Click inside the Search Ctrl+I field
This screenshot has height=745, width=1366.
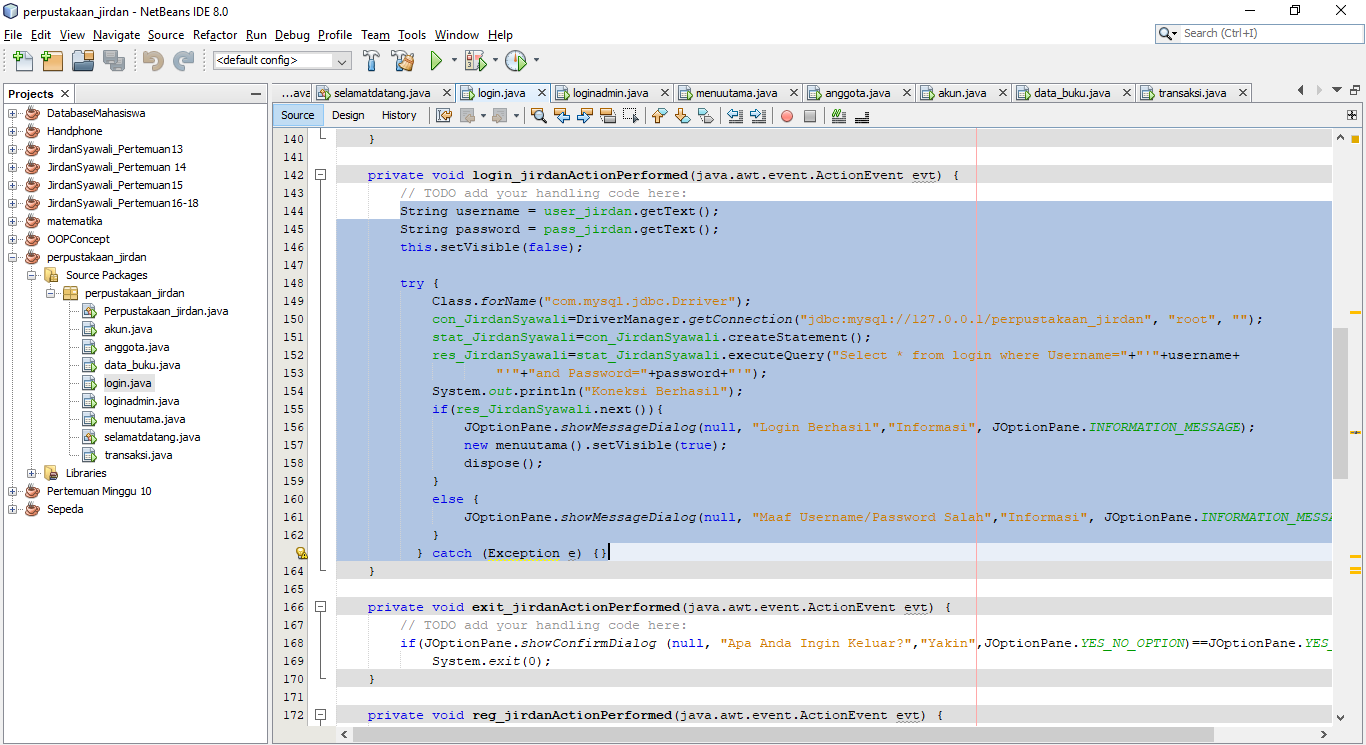click(x=1255, y=32)
